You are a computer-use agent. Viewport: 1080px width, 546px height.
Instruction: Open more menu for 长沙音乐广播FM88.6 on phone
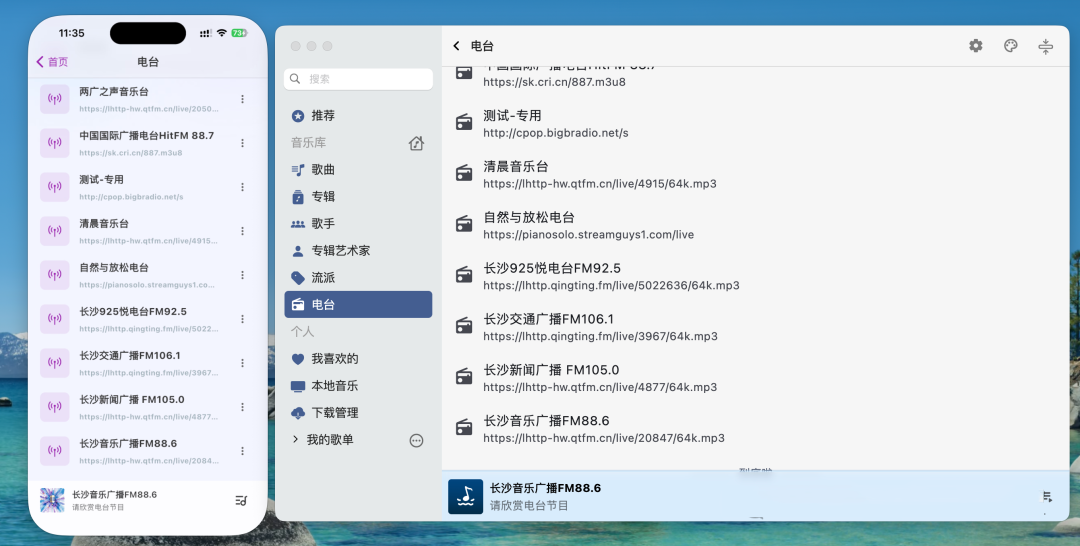(x=242, y=452)
